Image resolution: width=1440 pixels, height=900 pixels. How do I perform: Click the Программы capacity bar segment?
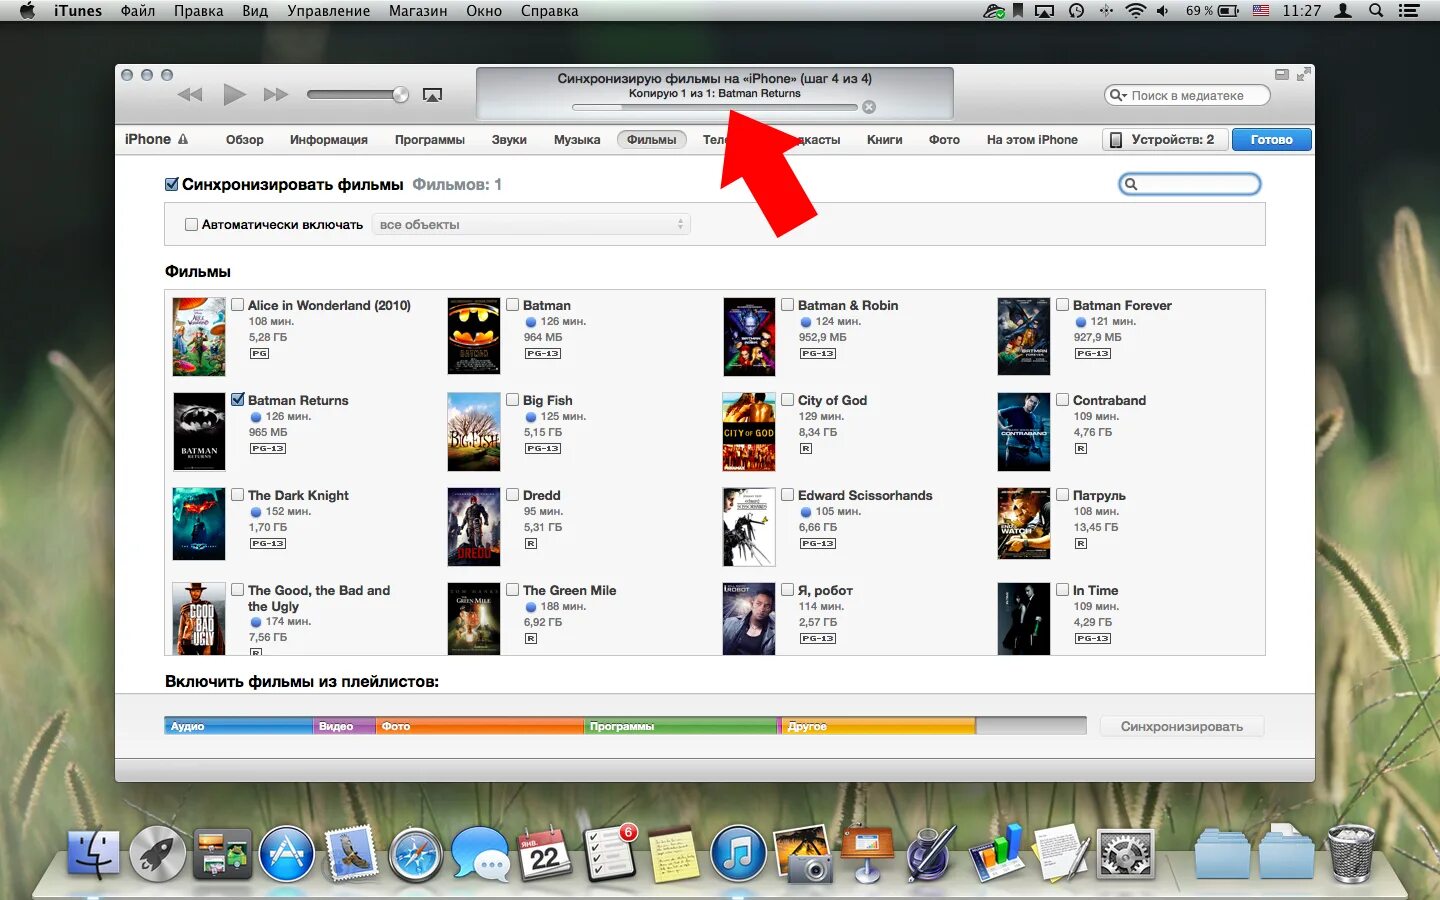(x=682, y=727)
